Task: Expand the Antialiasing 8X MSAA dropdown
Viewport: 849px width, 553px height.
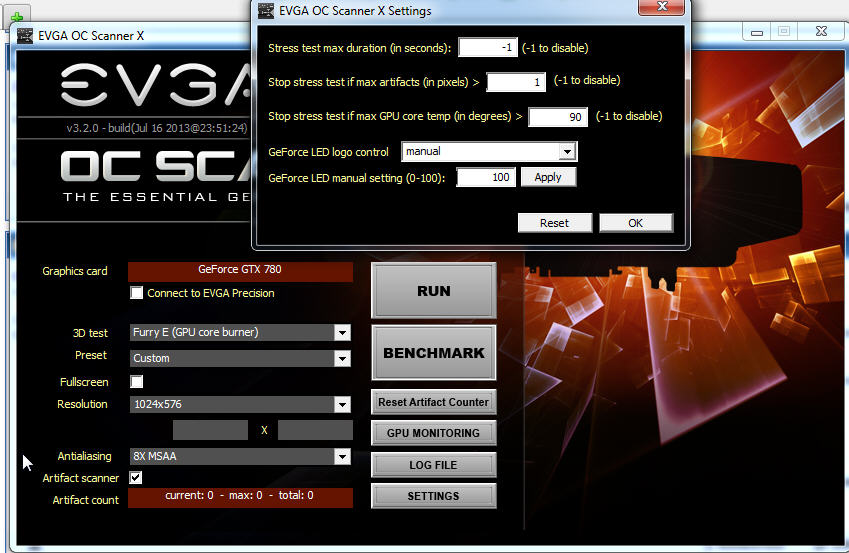Action: pyautogui.click(x=342, y=457)
